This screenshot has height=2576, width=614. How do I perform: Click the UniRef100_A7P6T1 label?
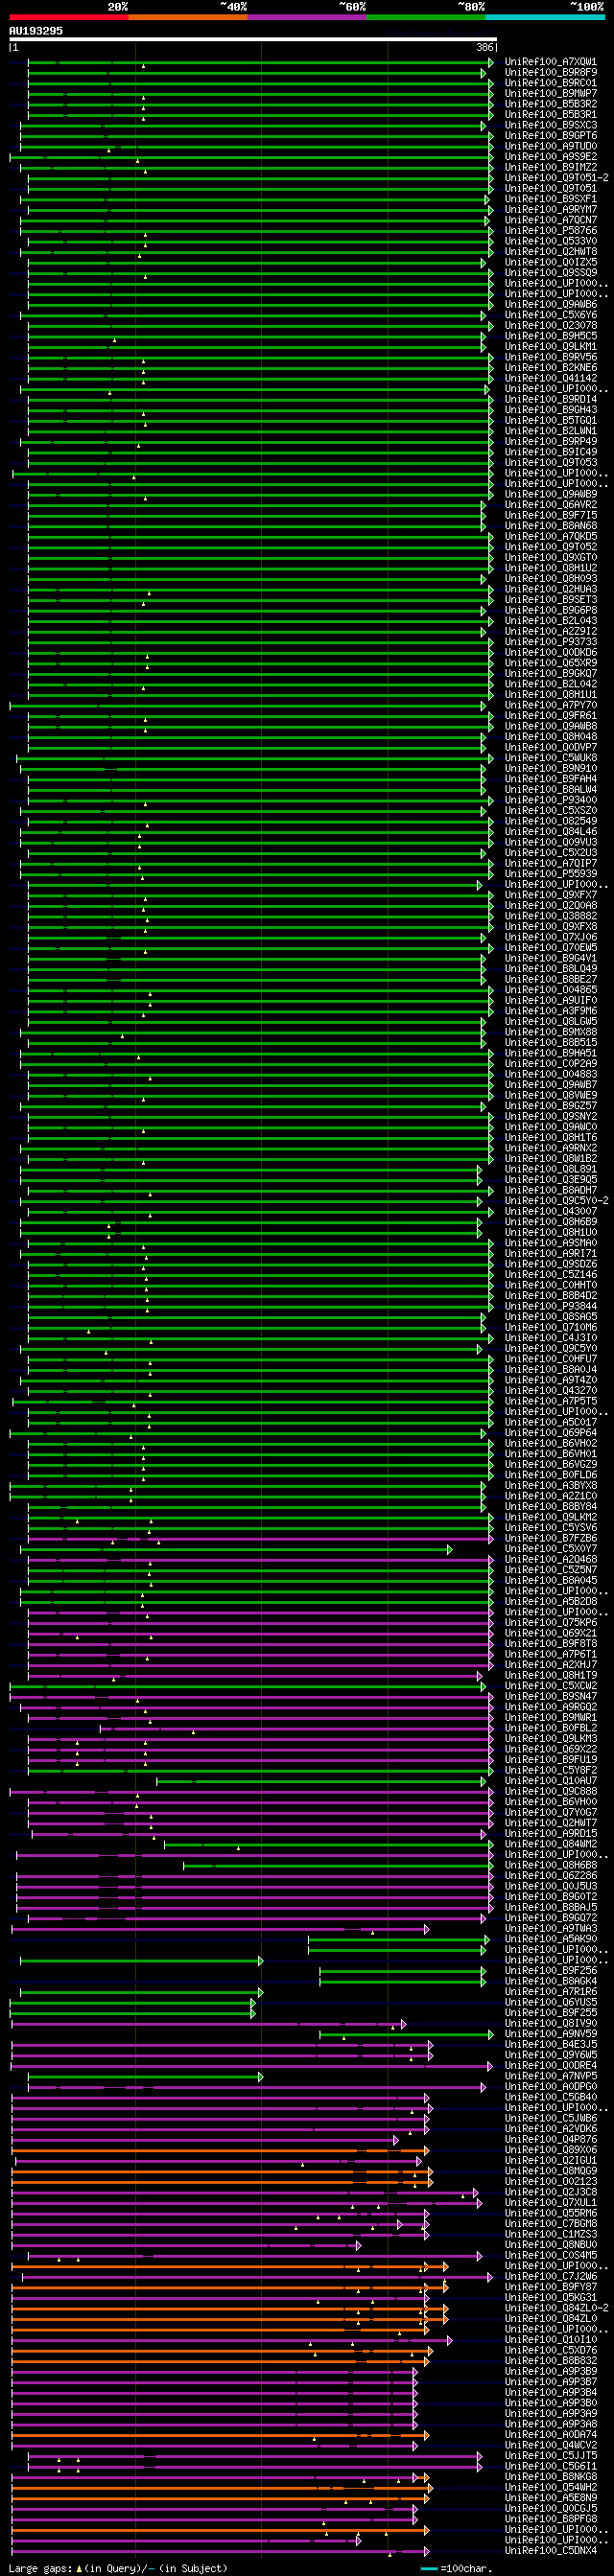pos(551,1654)
